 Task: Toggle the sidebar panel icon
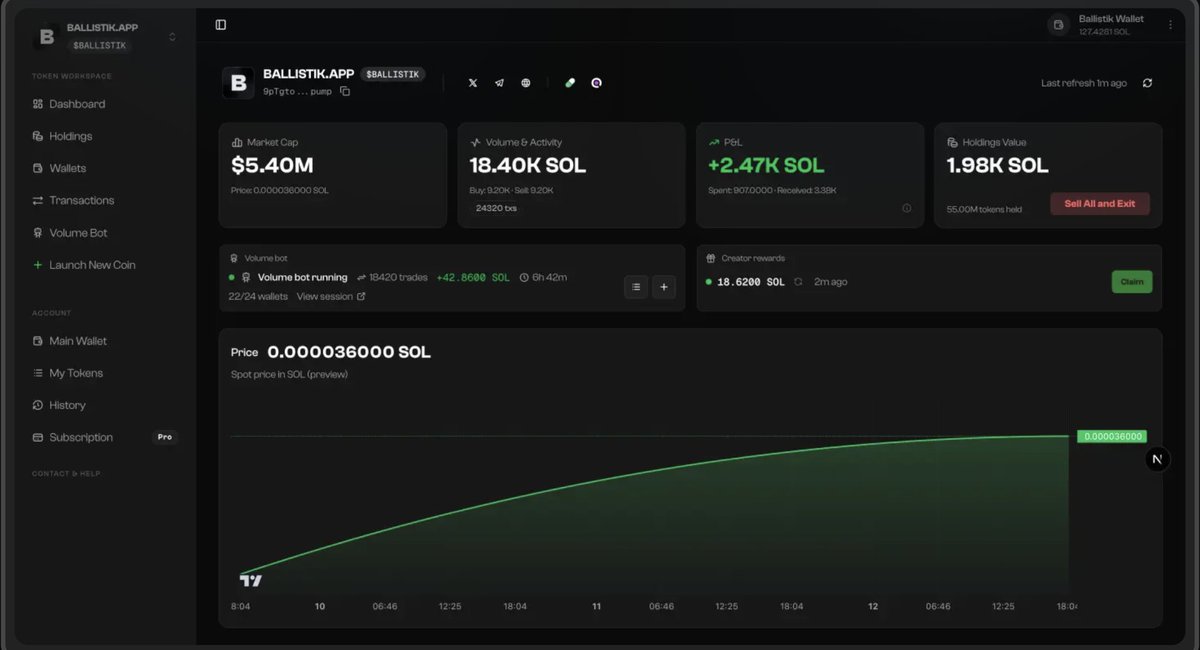221,25
